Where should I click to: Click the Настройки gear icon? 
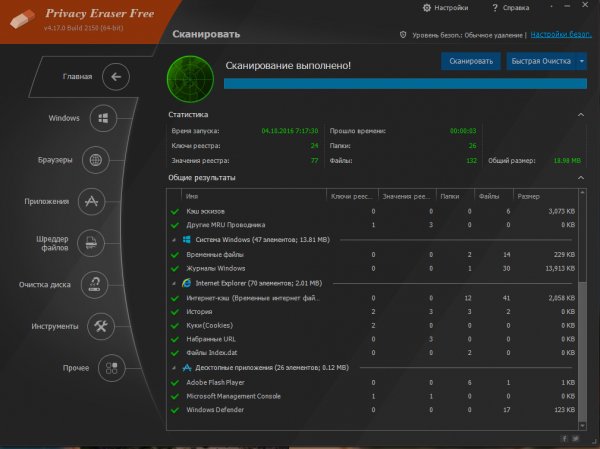427,8
